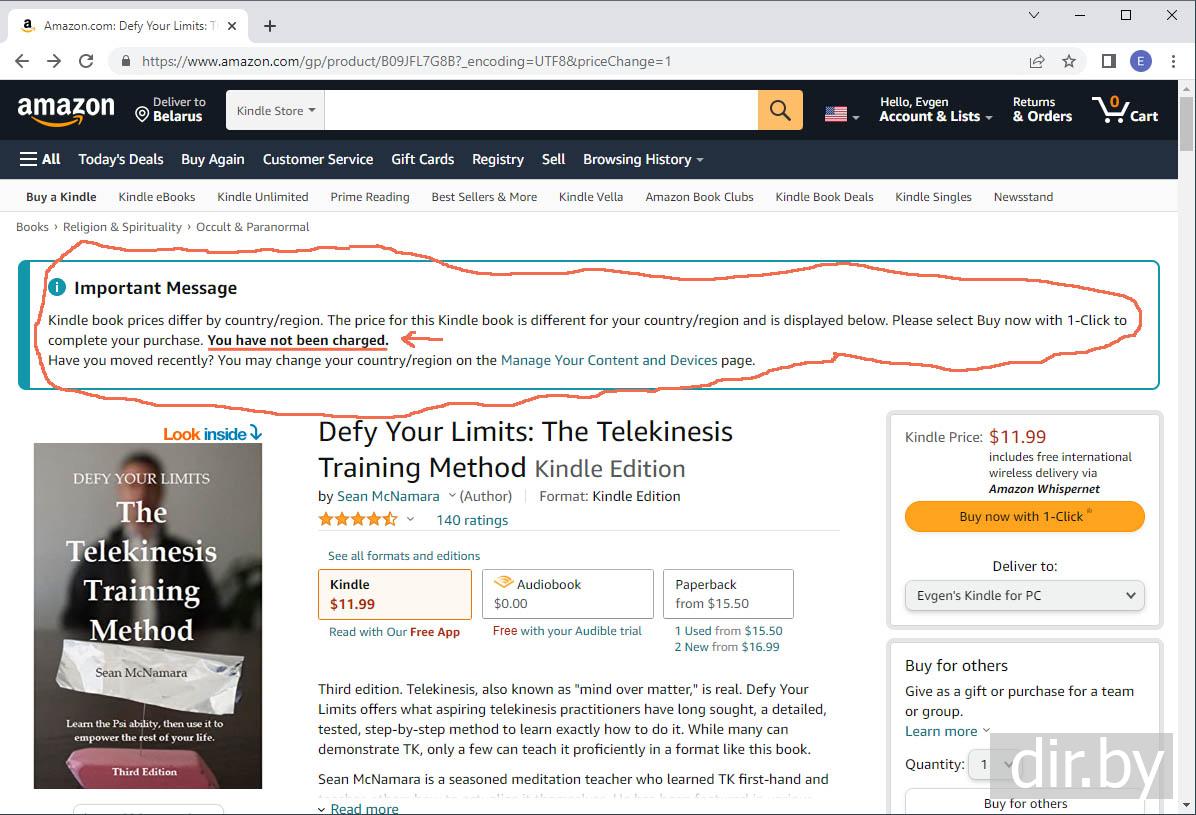Open Manage Your Content and Devices link

click(609, 360)
